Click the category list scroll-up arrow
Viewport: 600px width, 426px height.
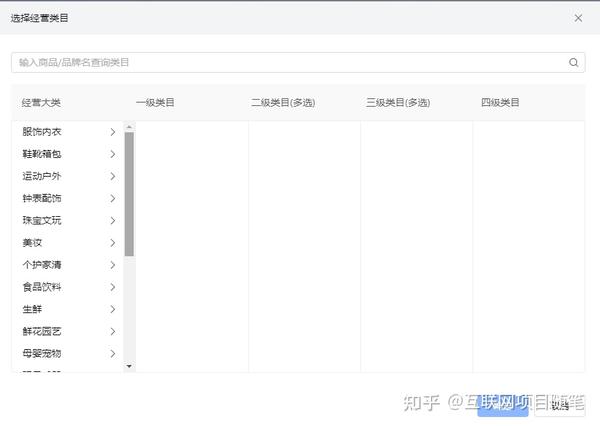(129, 127)
